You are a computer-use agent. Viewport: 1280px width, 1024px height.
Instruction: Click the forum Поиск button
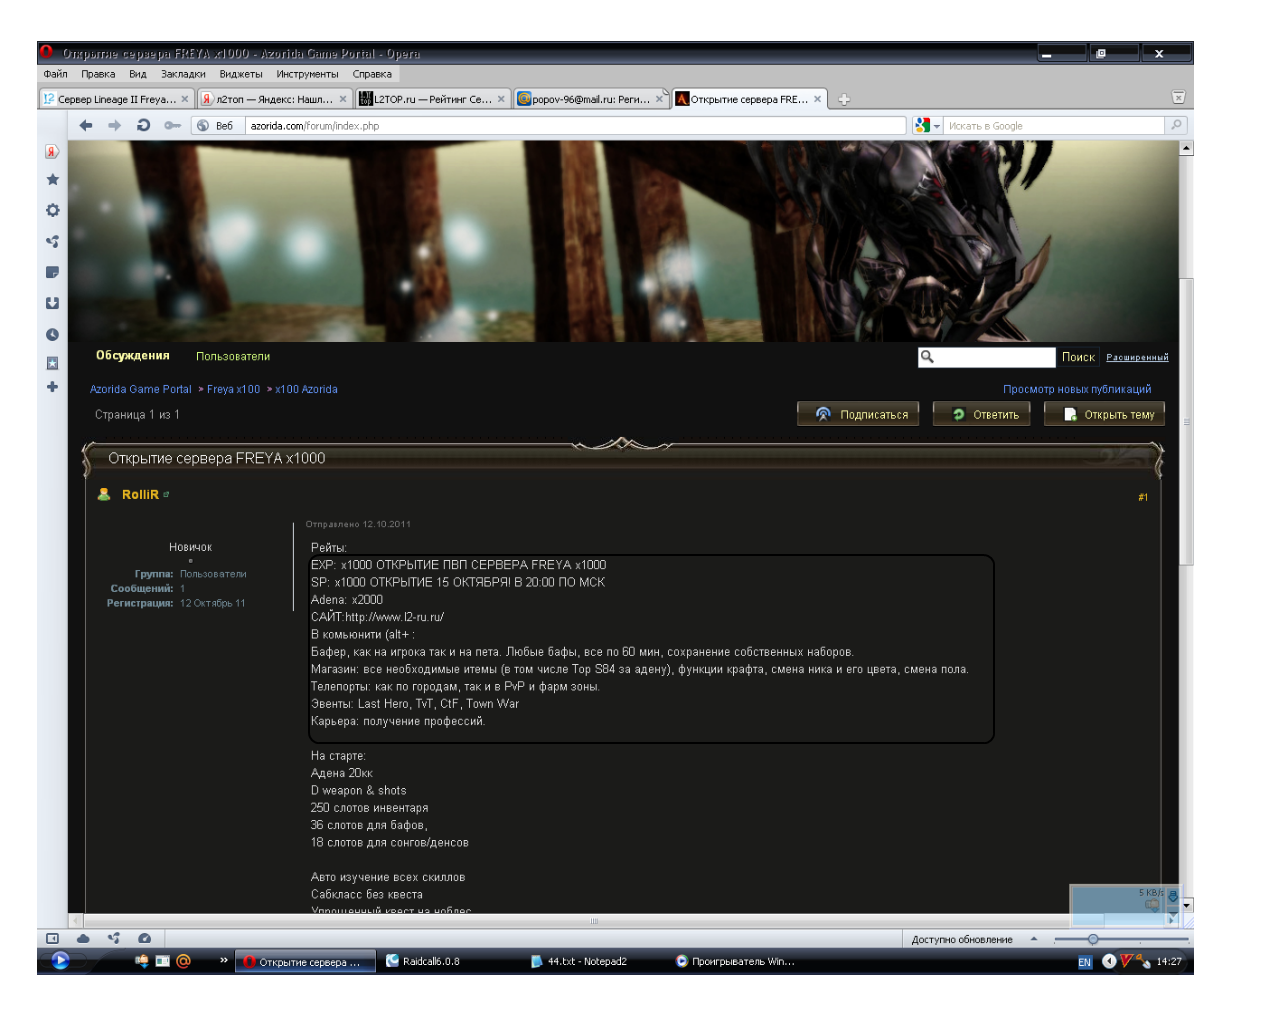tap(1078, 357)
